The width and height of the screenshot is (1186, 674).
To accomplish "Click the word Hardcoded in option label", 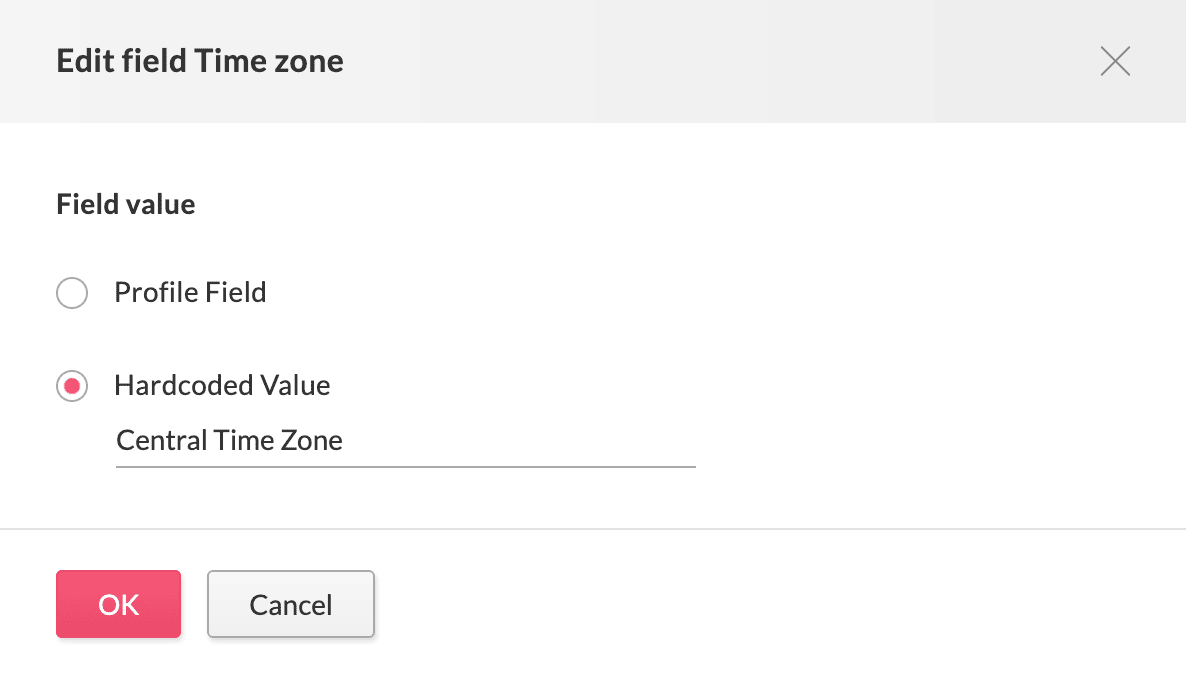I will coord(184,385).
